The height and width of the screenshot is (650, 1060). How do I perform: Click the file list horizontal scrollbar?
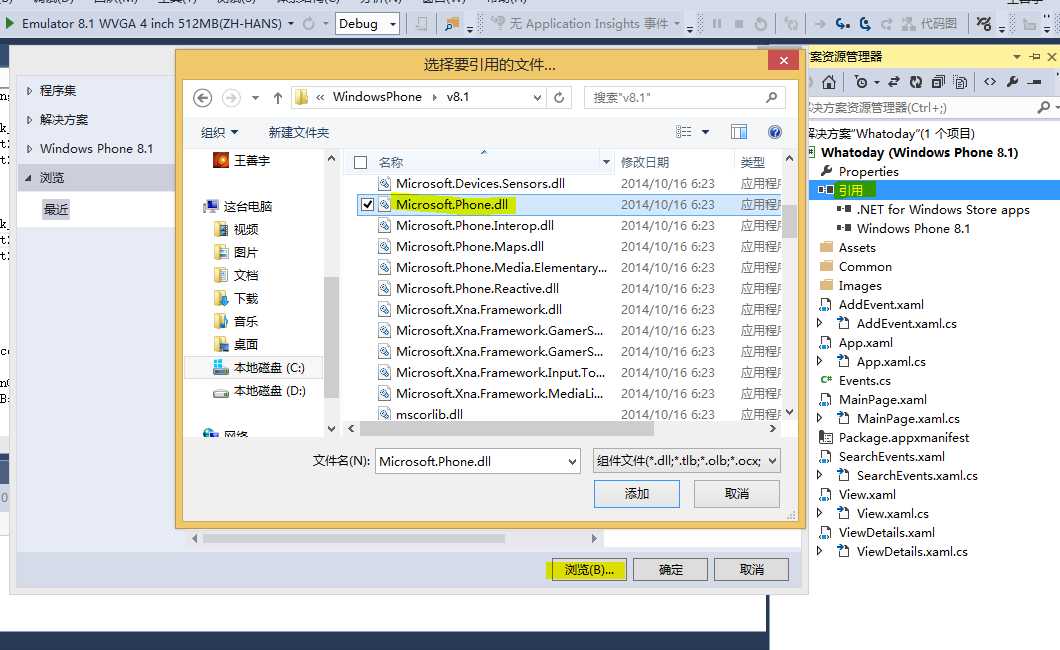(x=508, y=428)
